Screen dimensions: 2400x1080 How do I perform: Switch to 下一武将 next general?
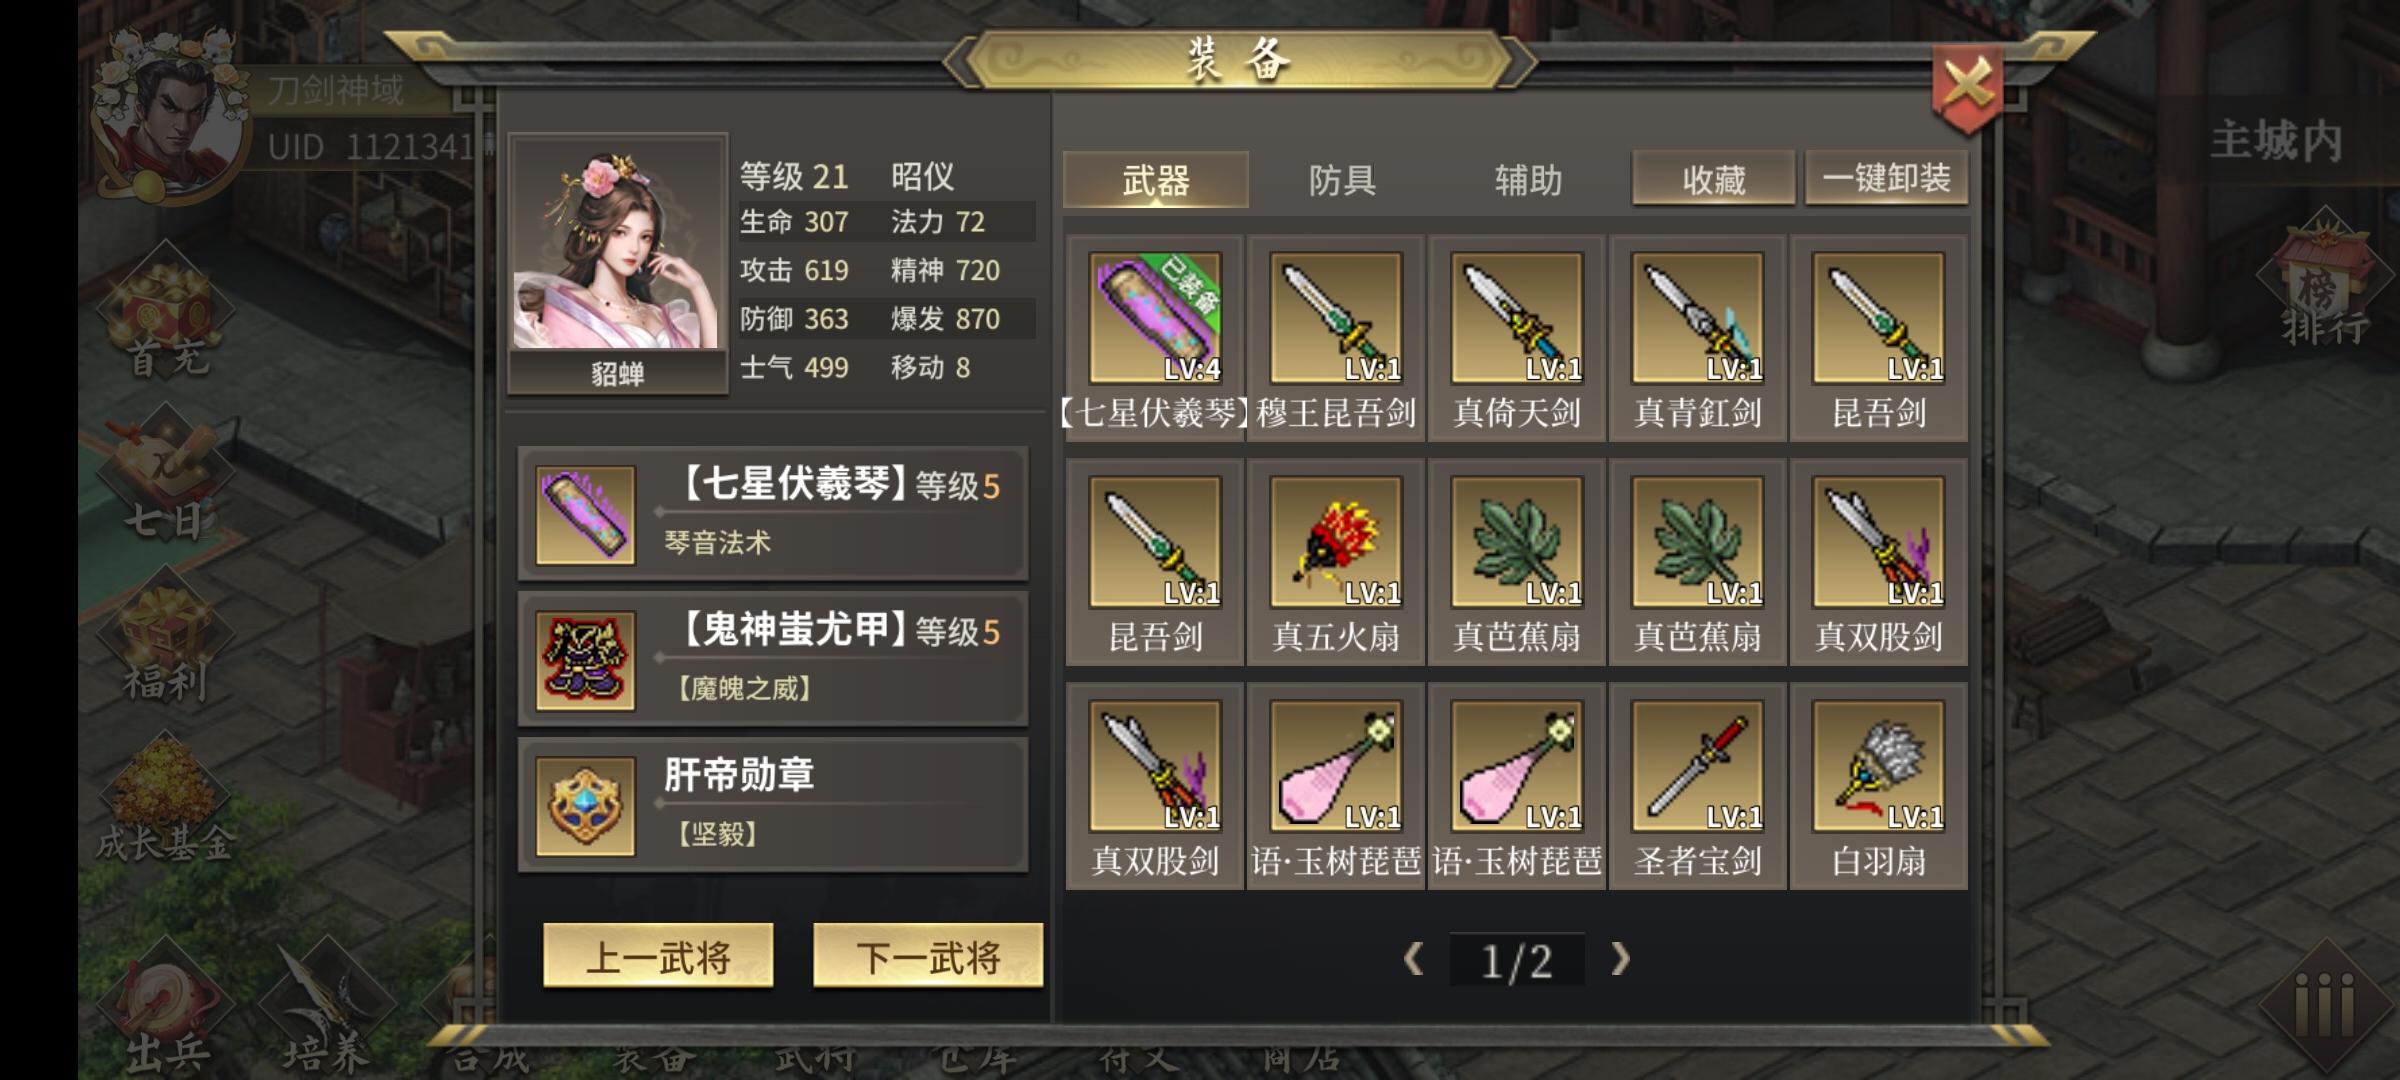[928, 956]
